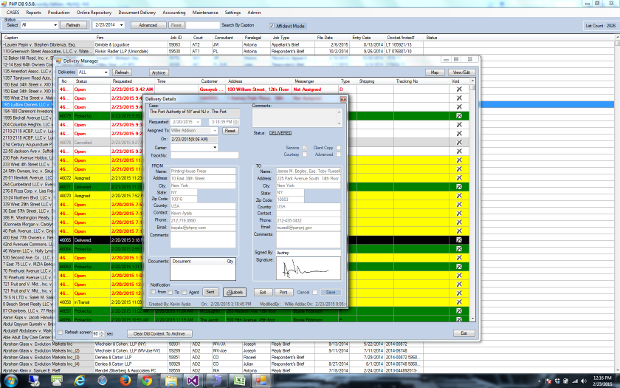Click the Delivery Manager list vertical scrollbar
Image resolution: width=620 pixels, height=388 pixels.
tap(472, 200)
